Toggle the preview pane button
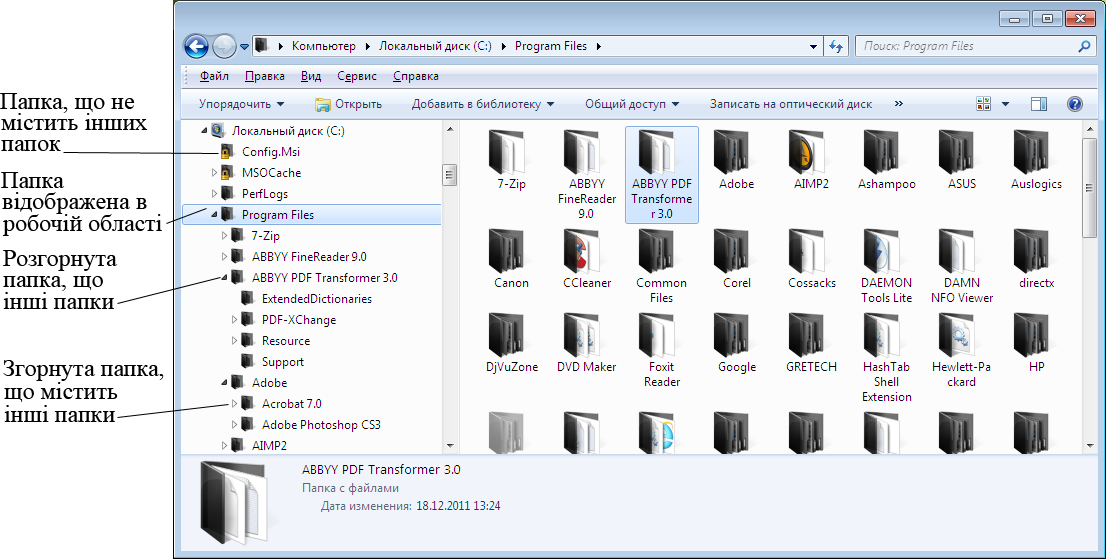Viewport: 1106px width, 559px height. [x=1038, y=104]
